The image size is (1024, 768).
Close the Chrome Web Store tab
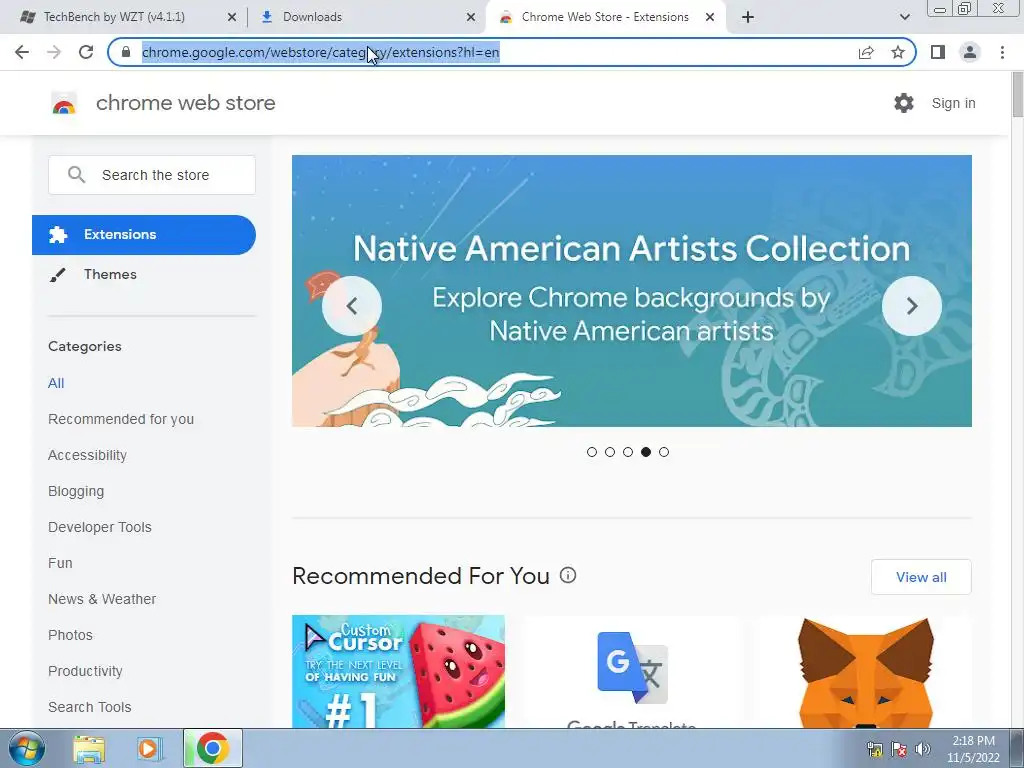point(710,18)
